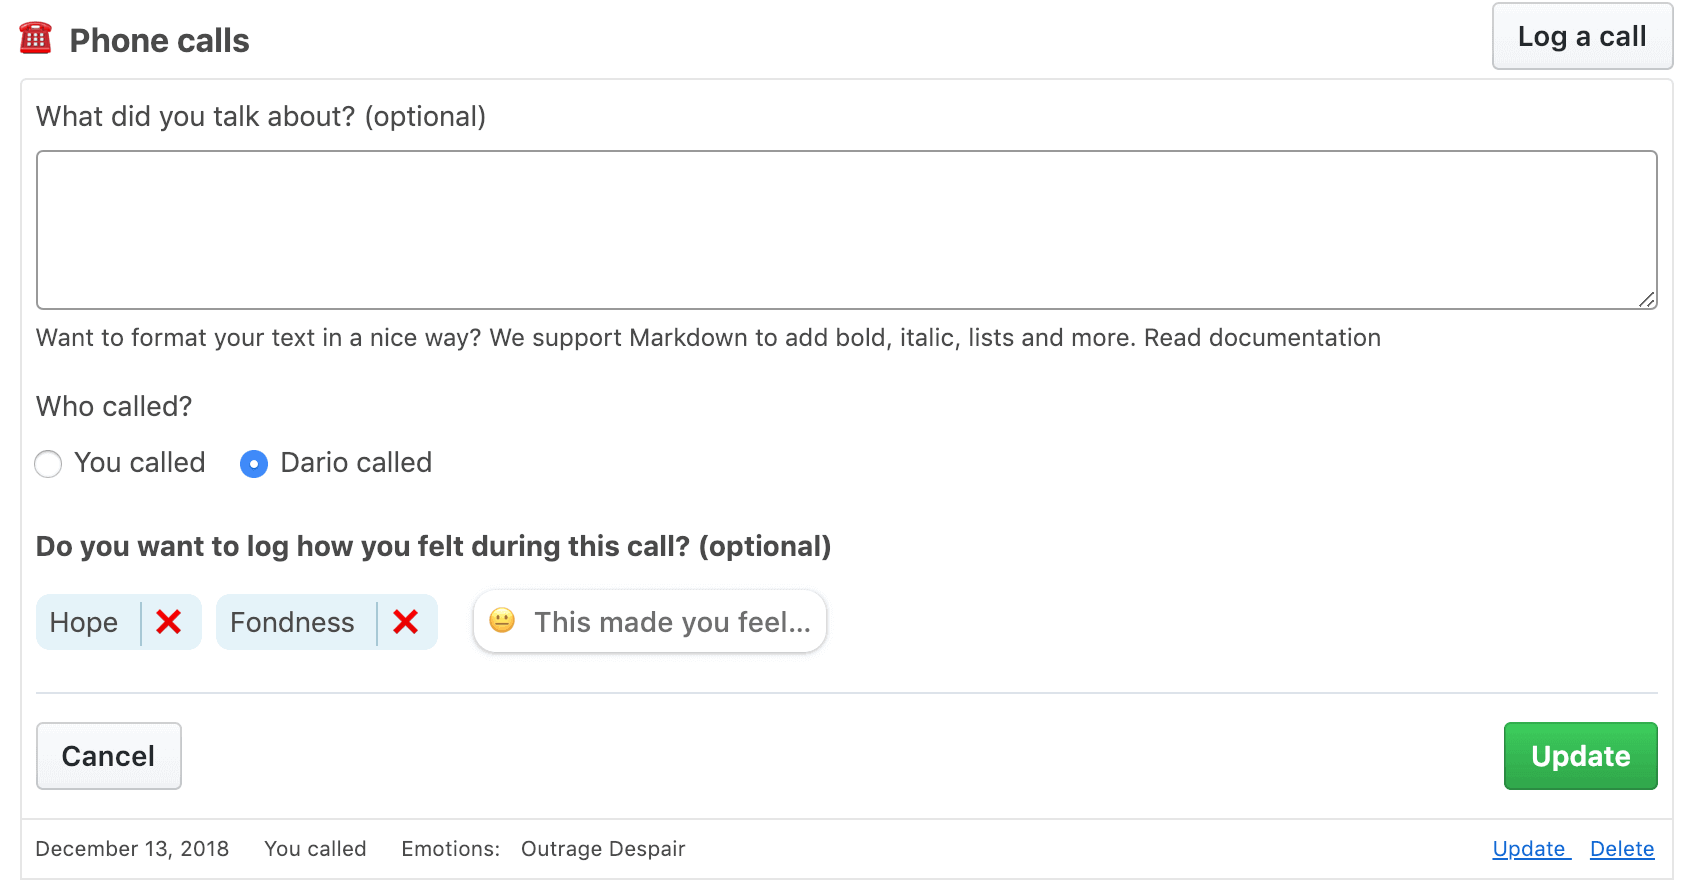1686x892 pixels.
Task: Focus the call description text area
Action: (x=847, y=230)
